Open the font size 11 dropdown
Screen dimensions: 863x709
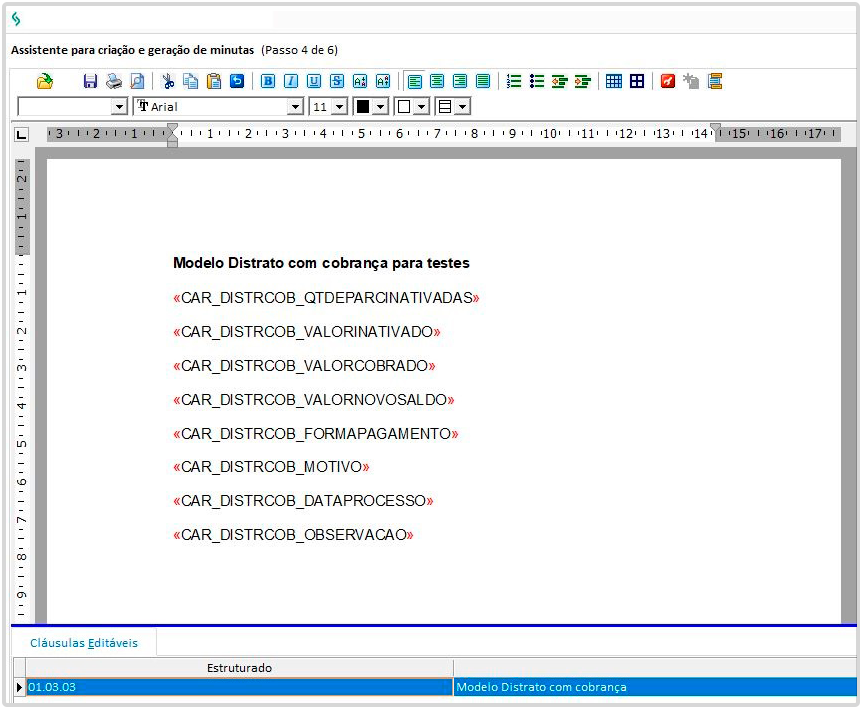coord(339,106)
